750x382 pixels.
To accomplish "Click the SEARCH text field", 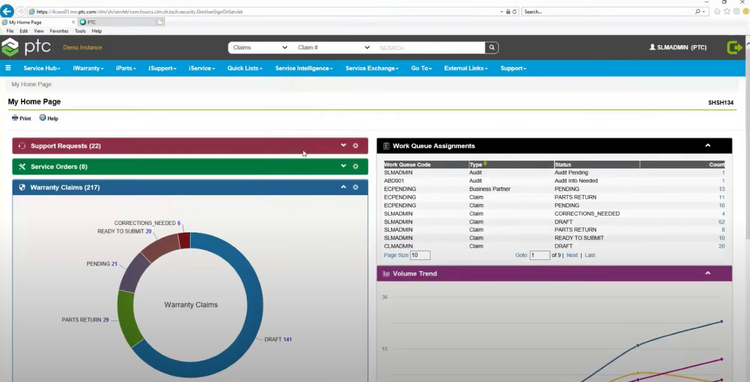I will (x=430, y=47).
